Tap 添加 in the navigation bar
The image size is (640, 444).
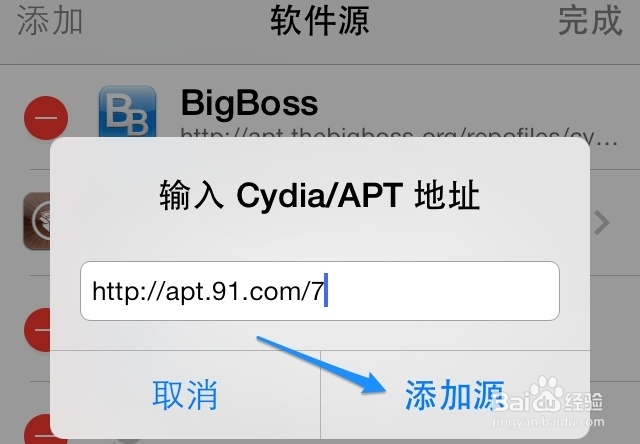tap(50, 20)
